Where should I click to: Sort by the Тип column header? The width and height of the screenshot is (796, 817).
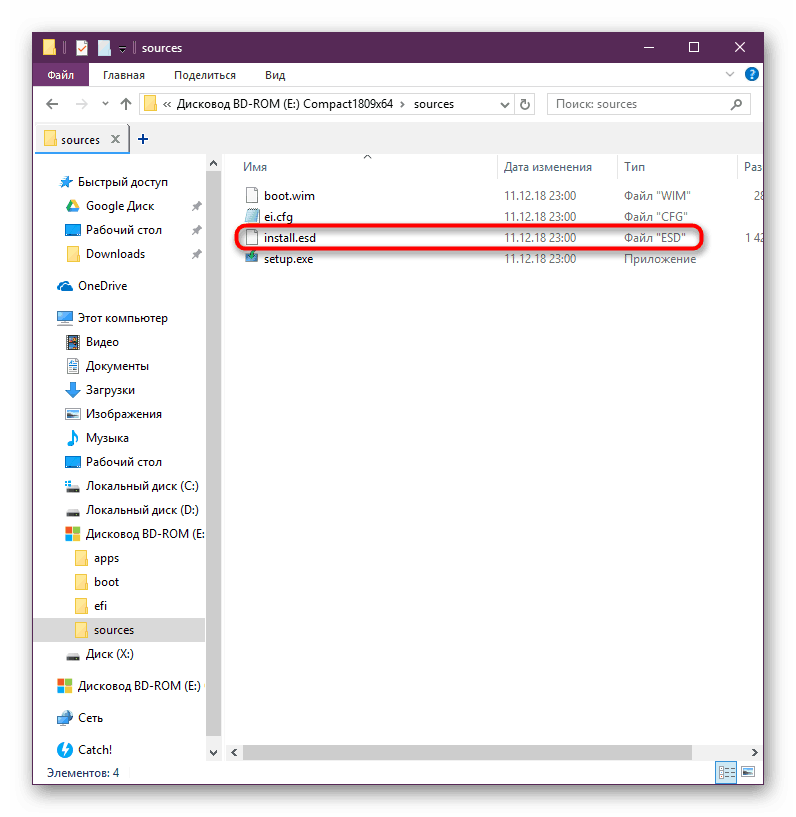634,167
